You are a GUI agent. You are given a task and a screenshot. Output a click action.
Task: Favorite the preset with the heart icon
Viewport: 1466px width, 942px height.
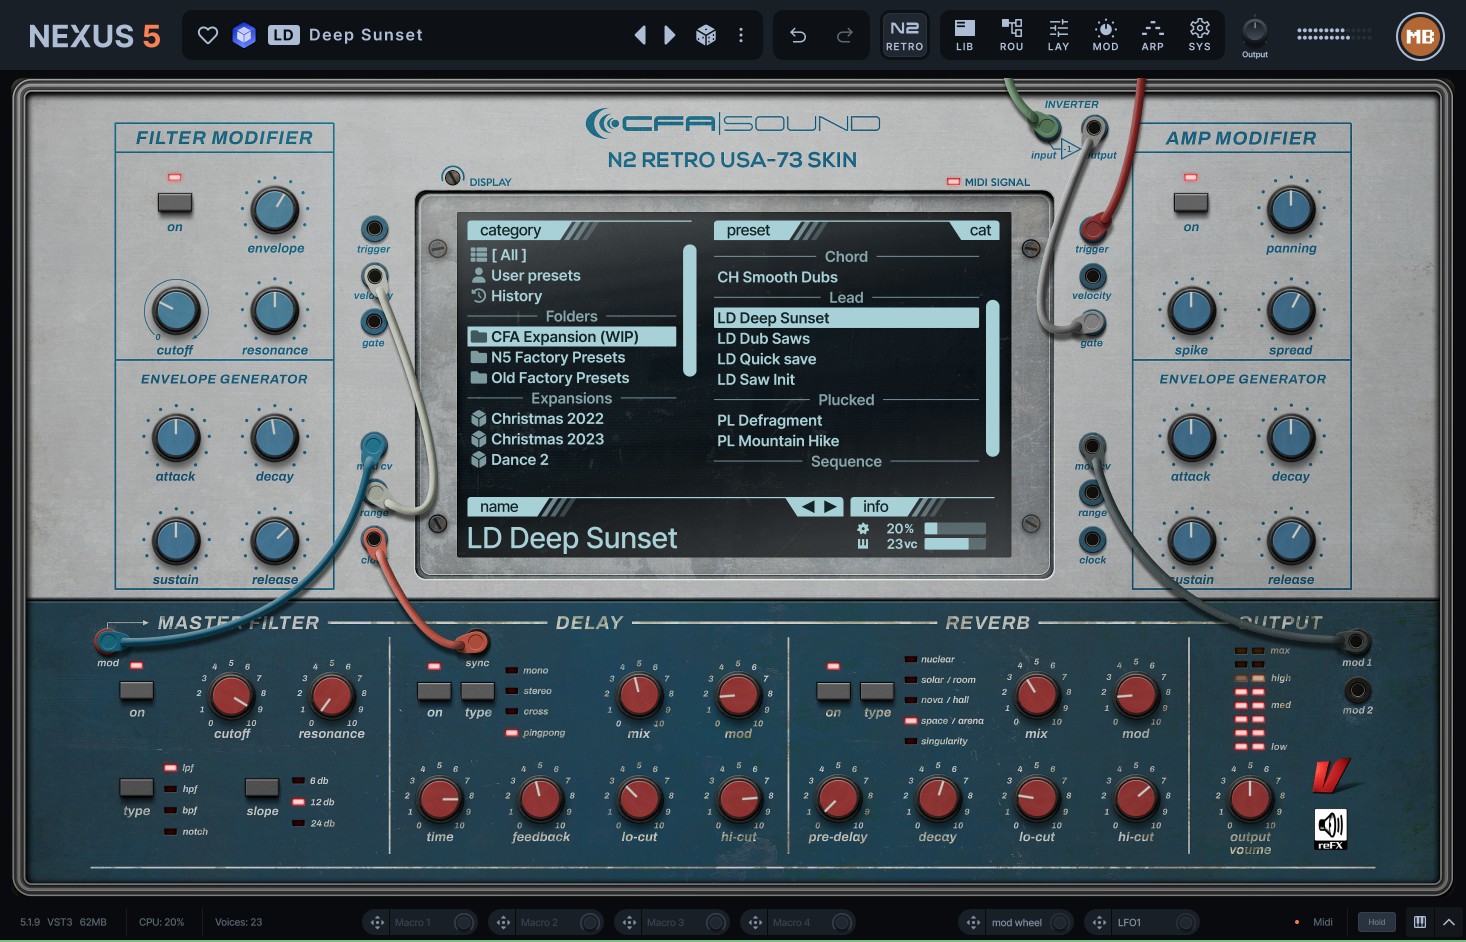pos(208,36)
